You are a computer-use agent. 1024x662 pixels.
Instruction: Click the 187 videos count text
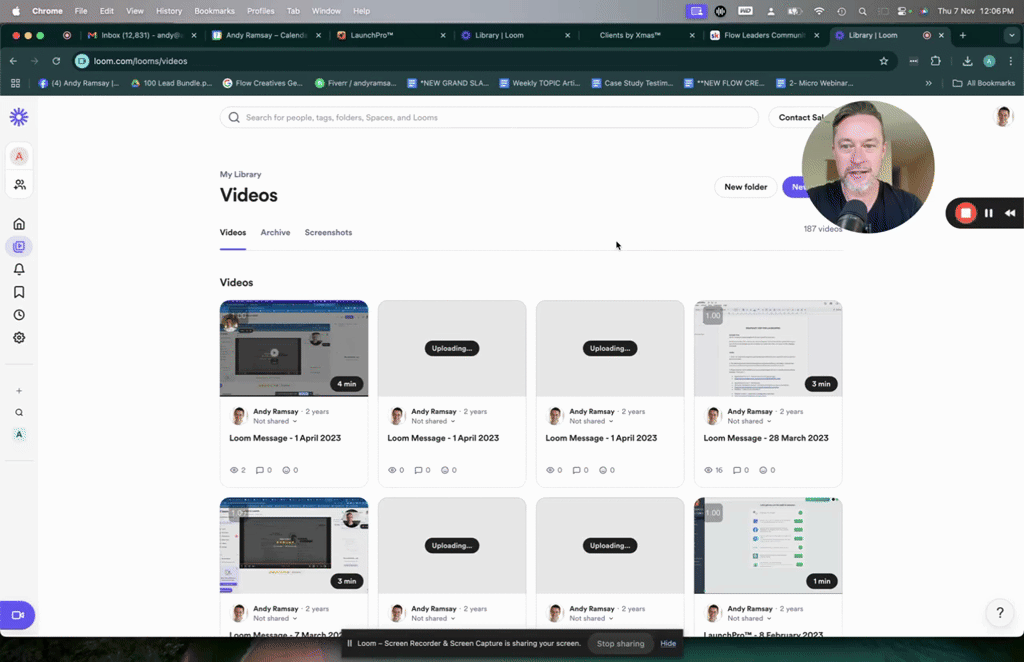(x=822, y=229)
